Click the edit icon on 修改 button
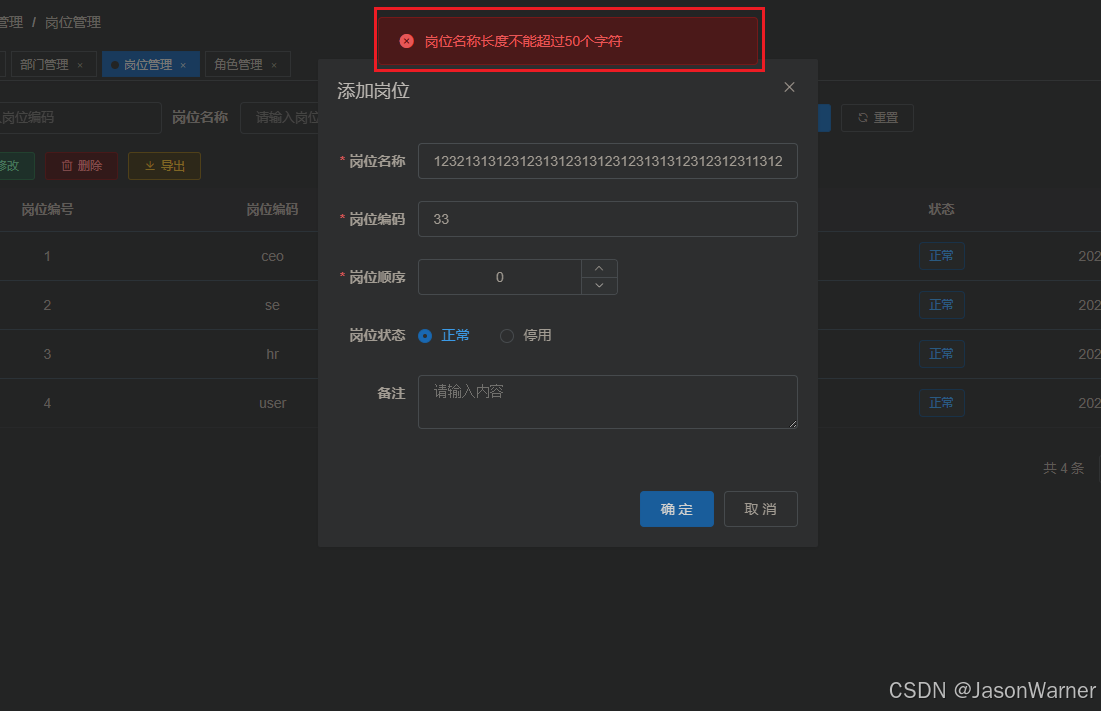This screenshot has width=1101, height=711. [x=3, y=165]
